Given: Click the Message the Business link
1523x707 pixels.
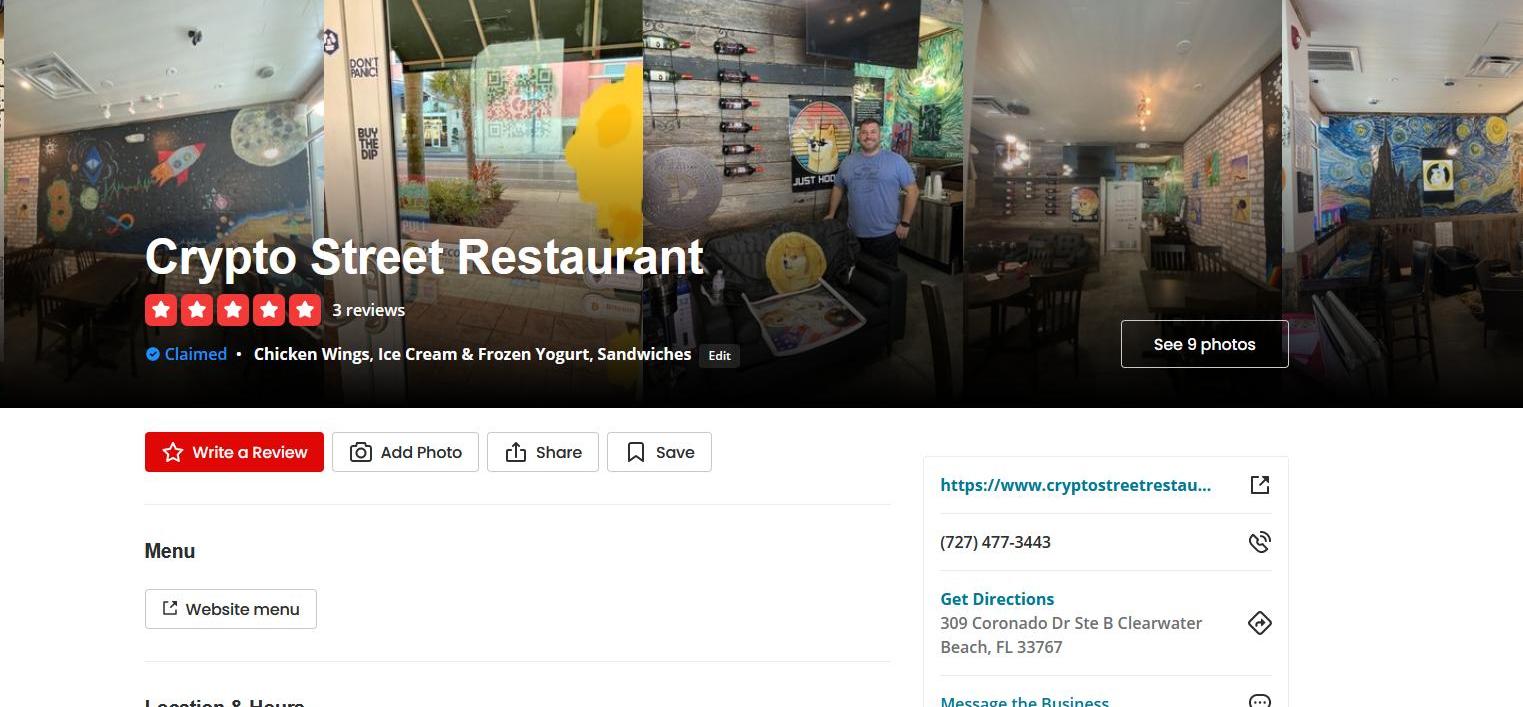Looking at the screenshot, I should click(x=1024, y=700).
